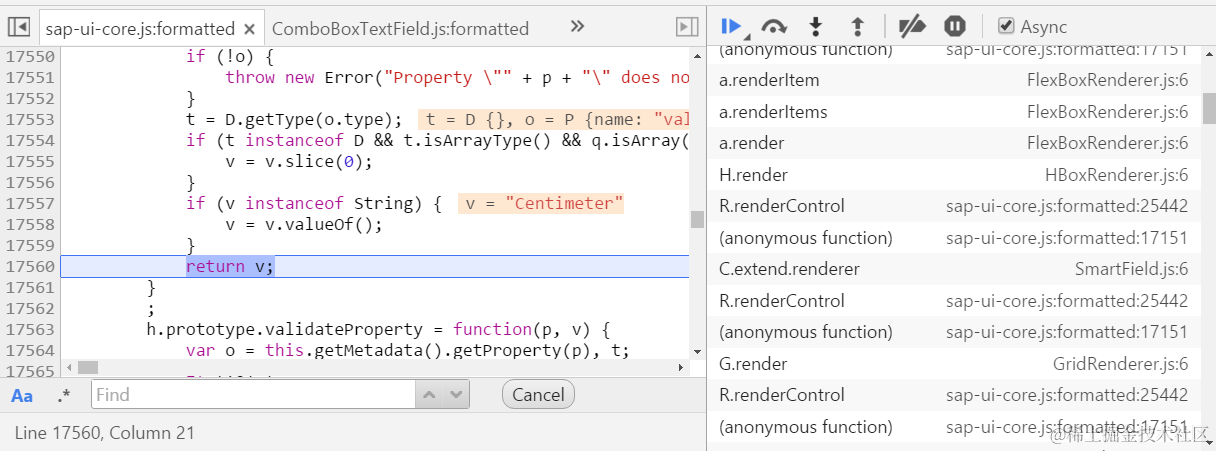Viewport: 1216px width, 451px height.
Task: Set breakpoint on line 17563
Action: [x=29, y=329]
